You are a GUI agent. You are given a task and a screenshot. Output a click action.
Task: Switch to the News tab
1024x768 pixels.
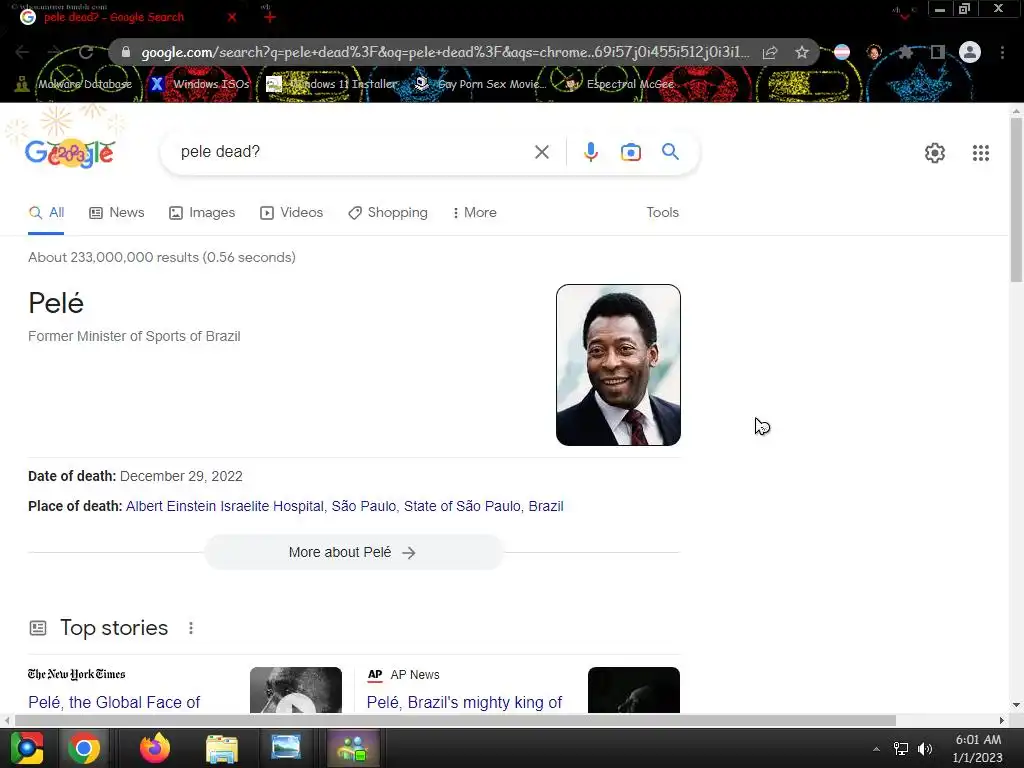[117, 212]
